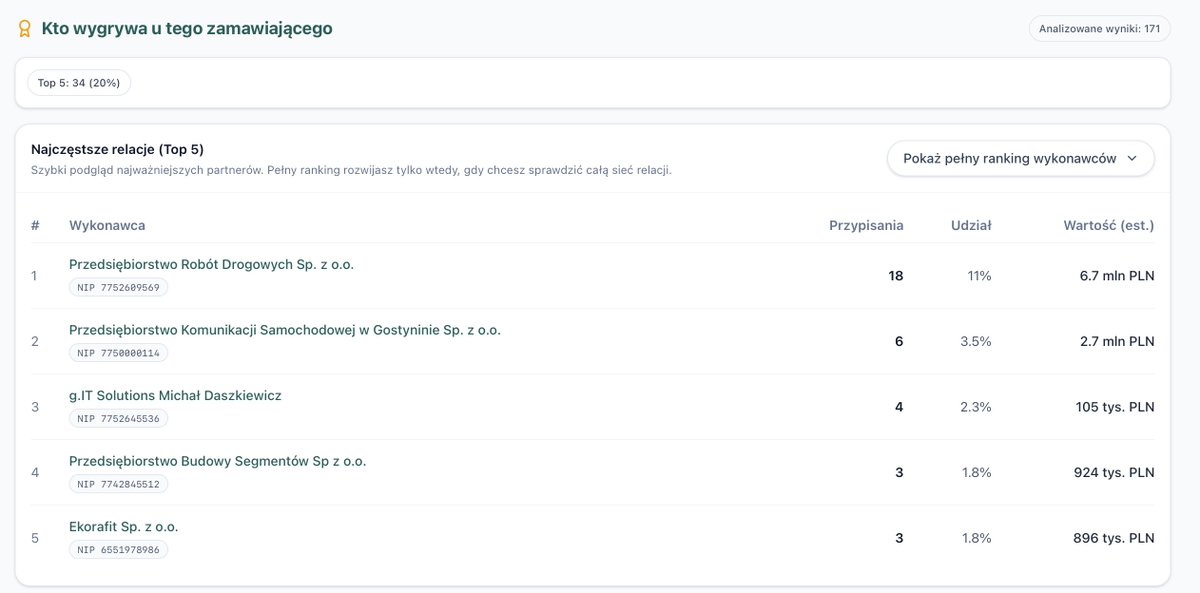This screenshot has height=593, width=1200.
Task: Click the Top 5: 34 (20%) badge
Action: (79, 83)
